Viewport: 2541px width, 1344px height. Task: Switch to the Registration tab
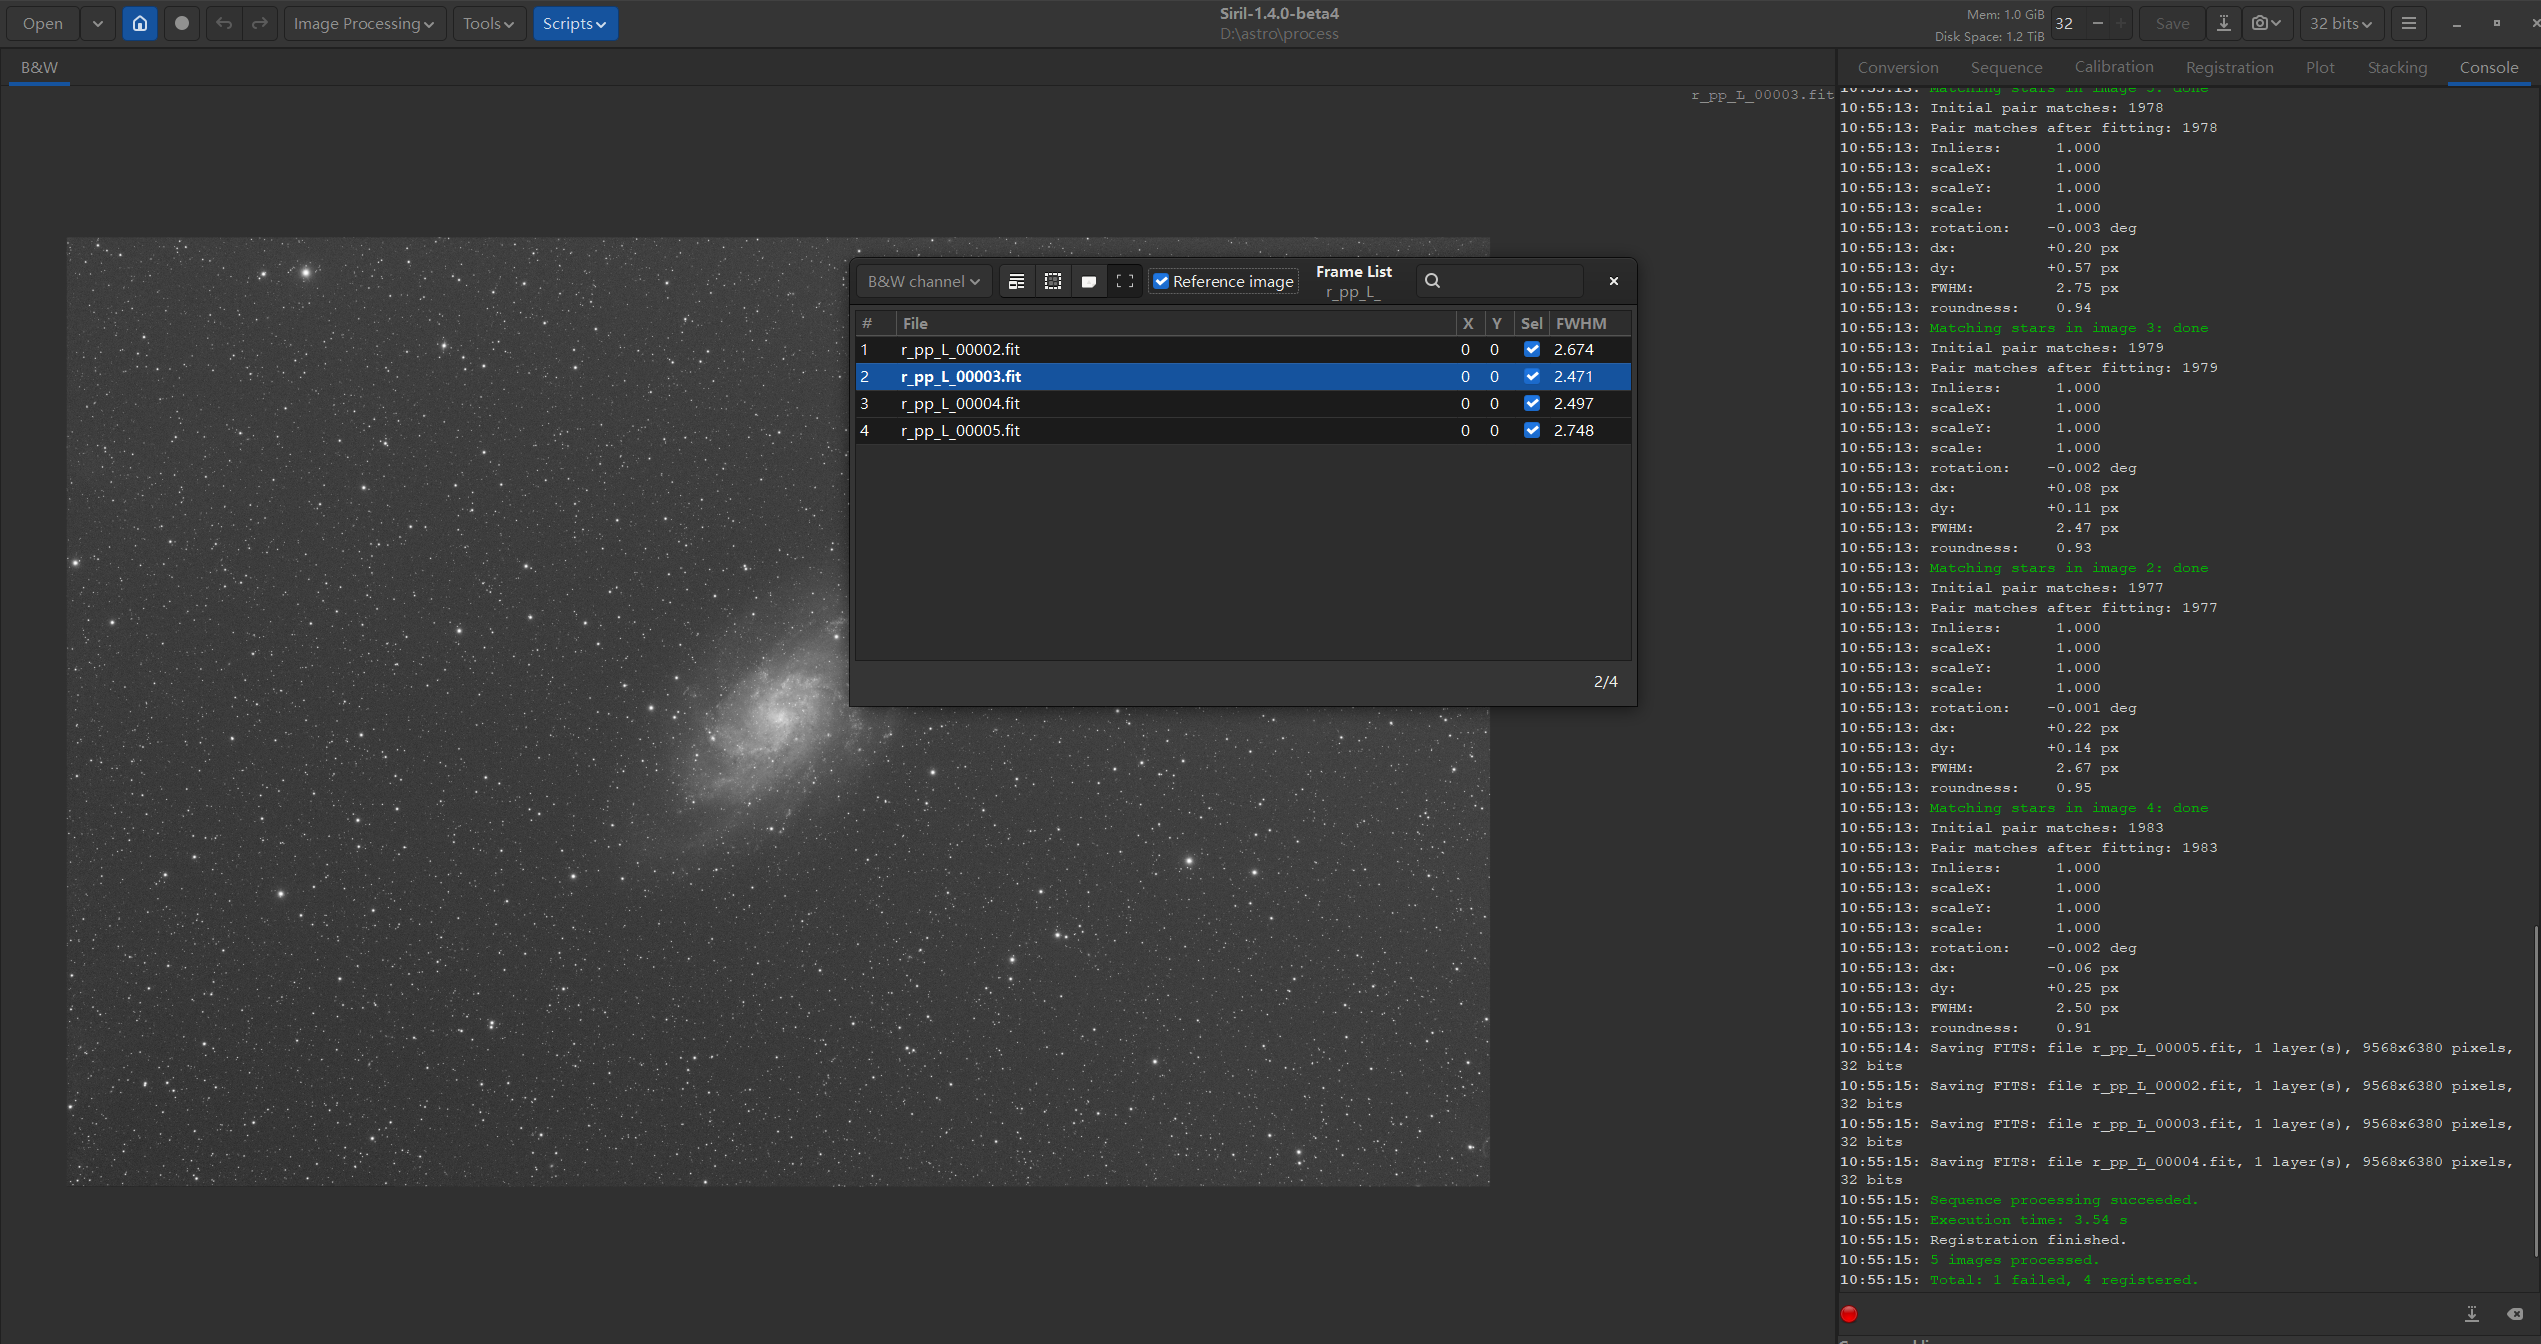coord(2229,67)
